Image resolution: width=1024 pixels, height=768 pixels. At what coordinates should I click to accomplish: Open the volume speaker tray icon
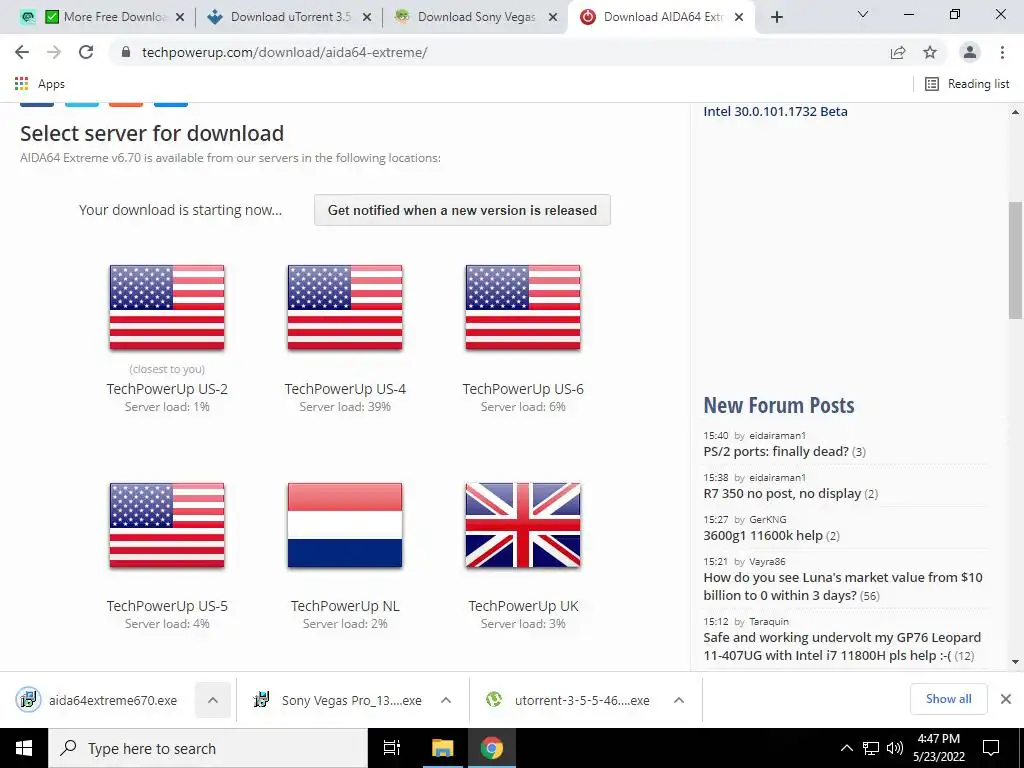(x=895, y=748)
